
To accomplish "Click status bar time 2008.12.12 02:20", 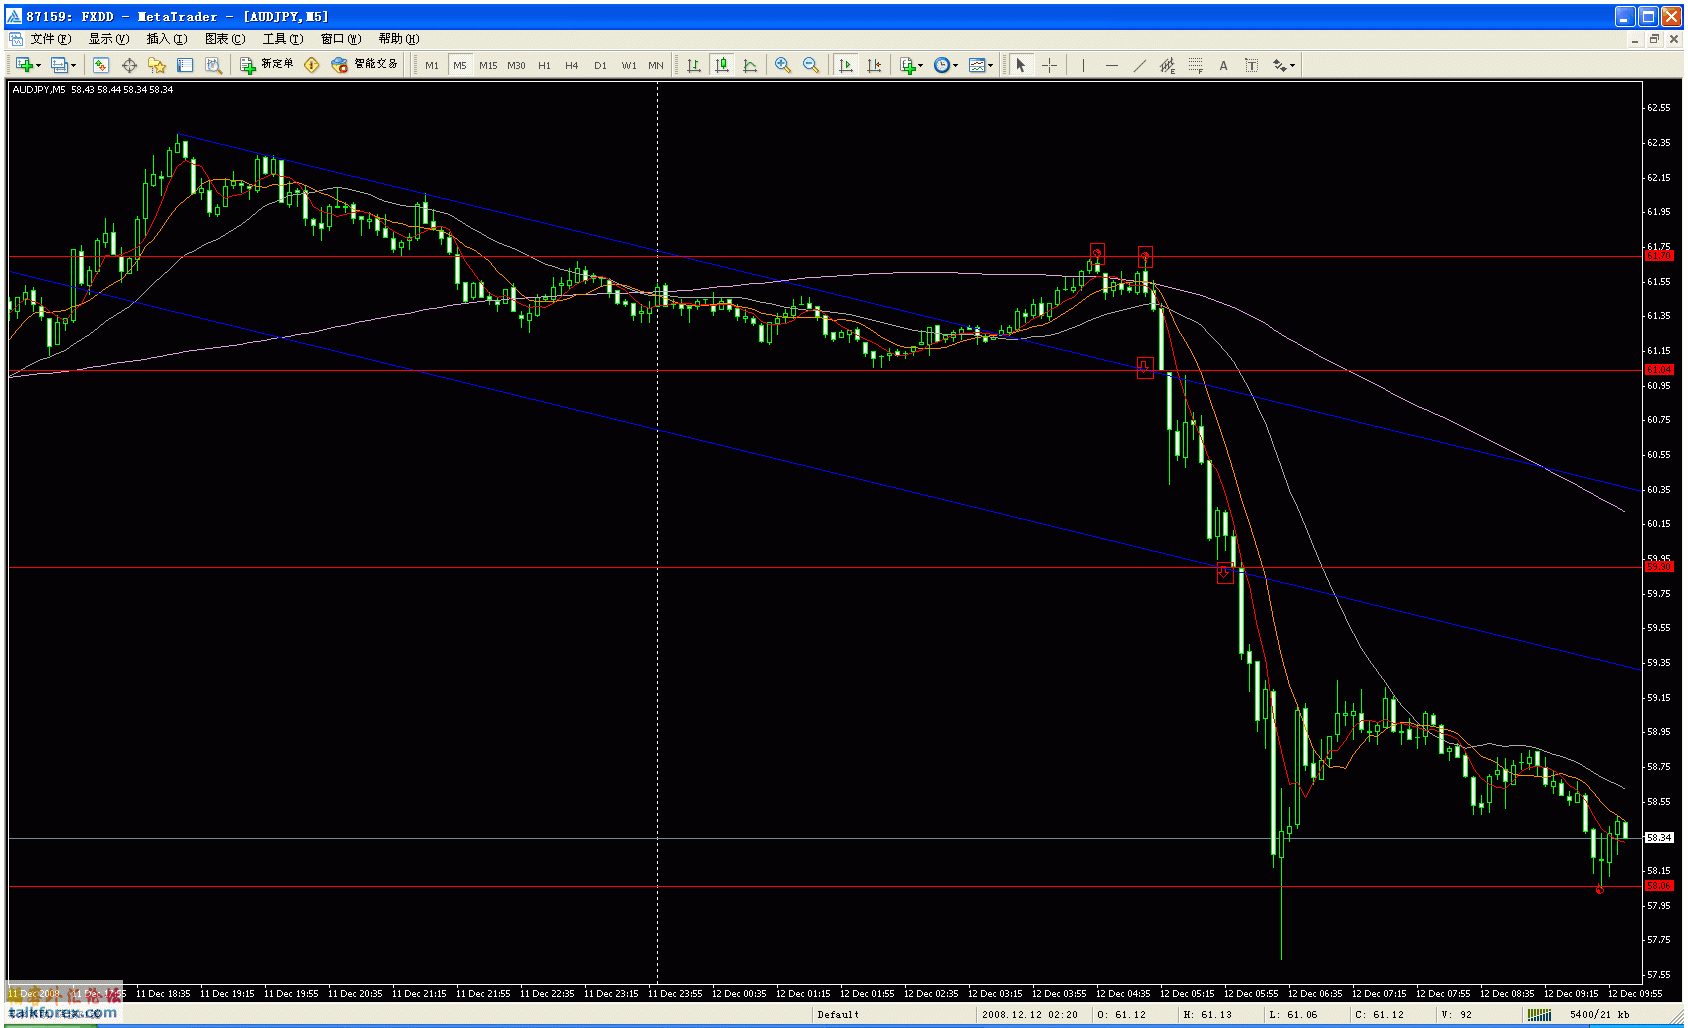I will [x=1030, y=1014].
